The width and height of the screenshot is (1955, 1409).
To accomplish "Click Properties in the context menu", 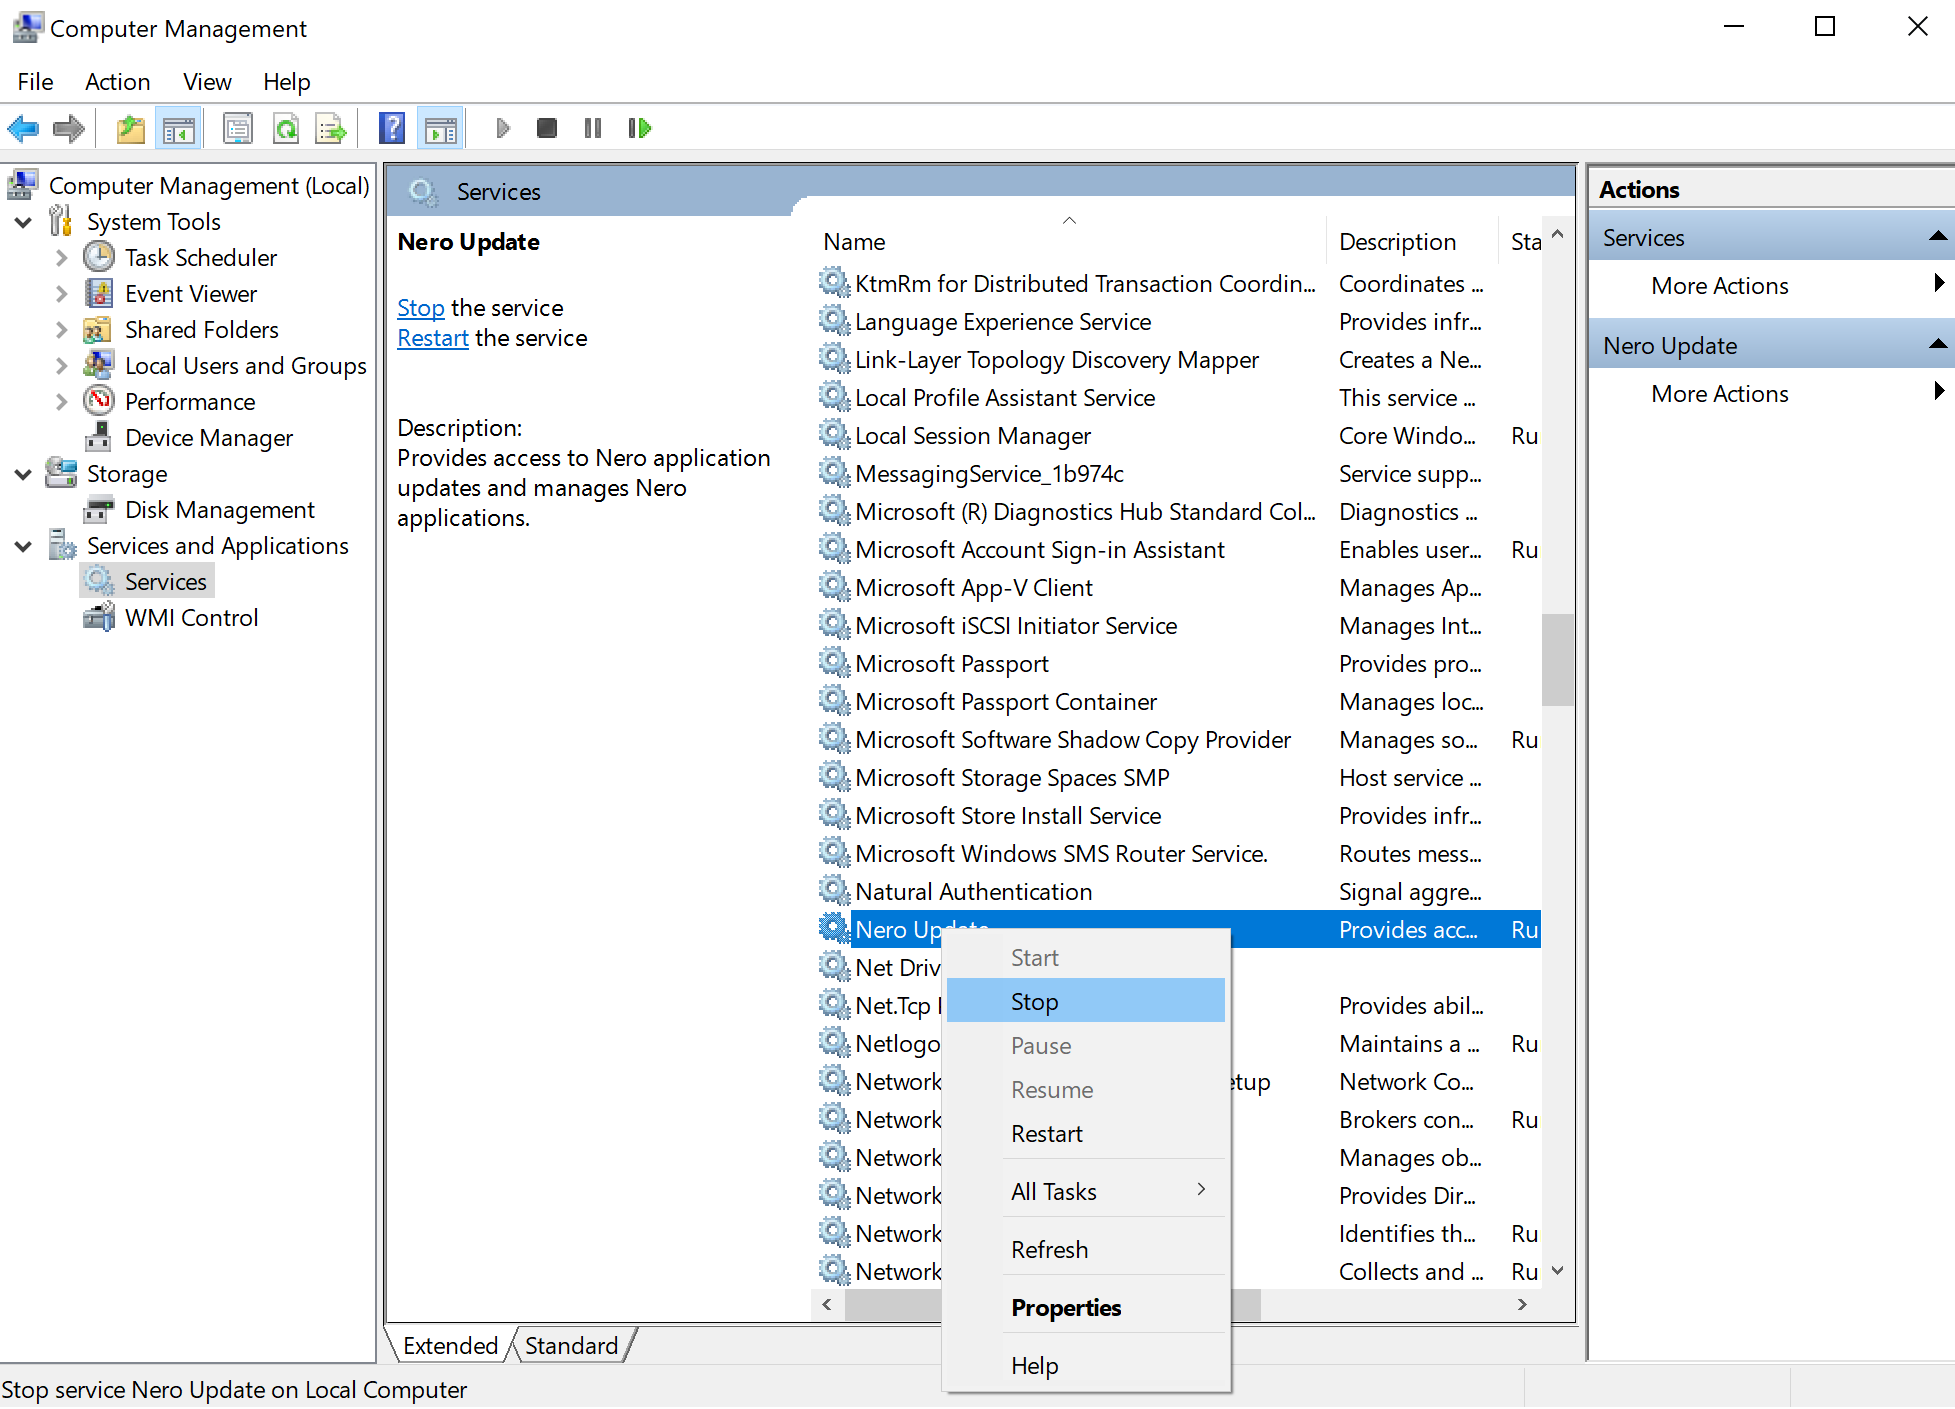I will click(x=1065, y=1307).
